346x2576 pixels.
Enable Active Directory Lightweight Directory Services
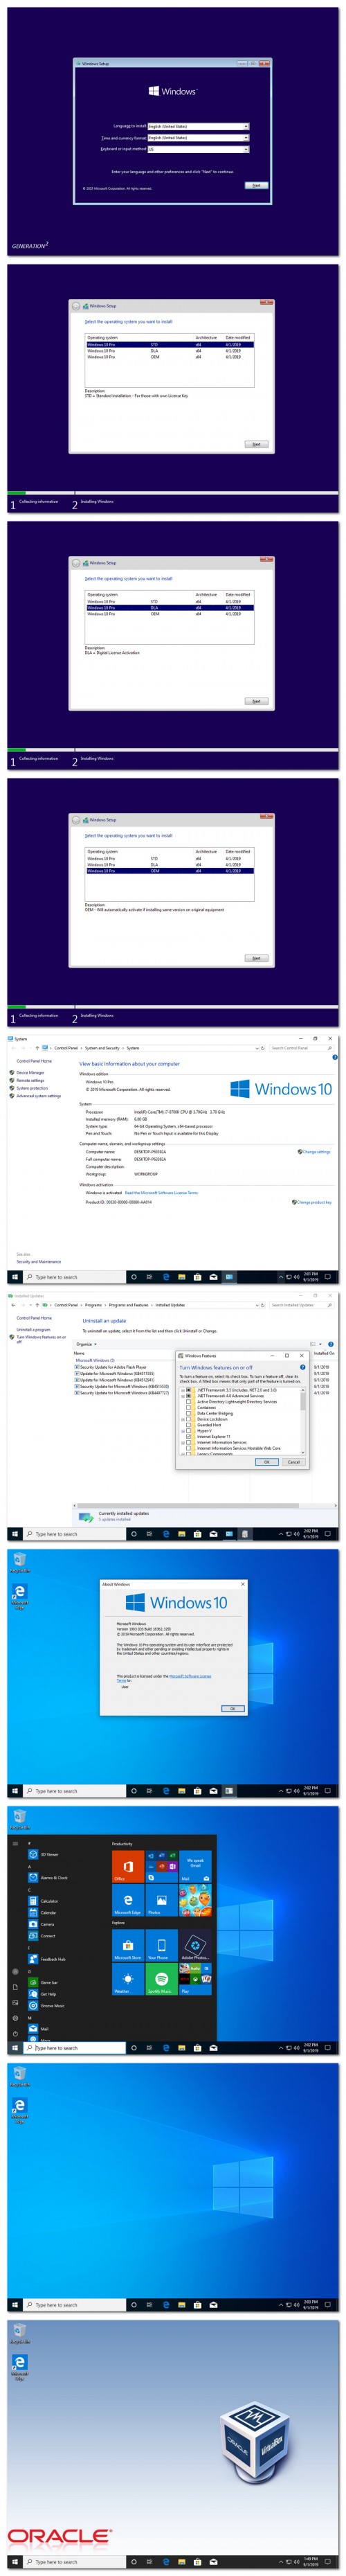189,1402
